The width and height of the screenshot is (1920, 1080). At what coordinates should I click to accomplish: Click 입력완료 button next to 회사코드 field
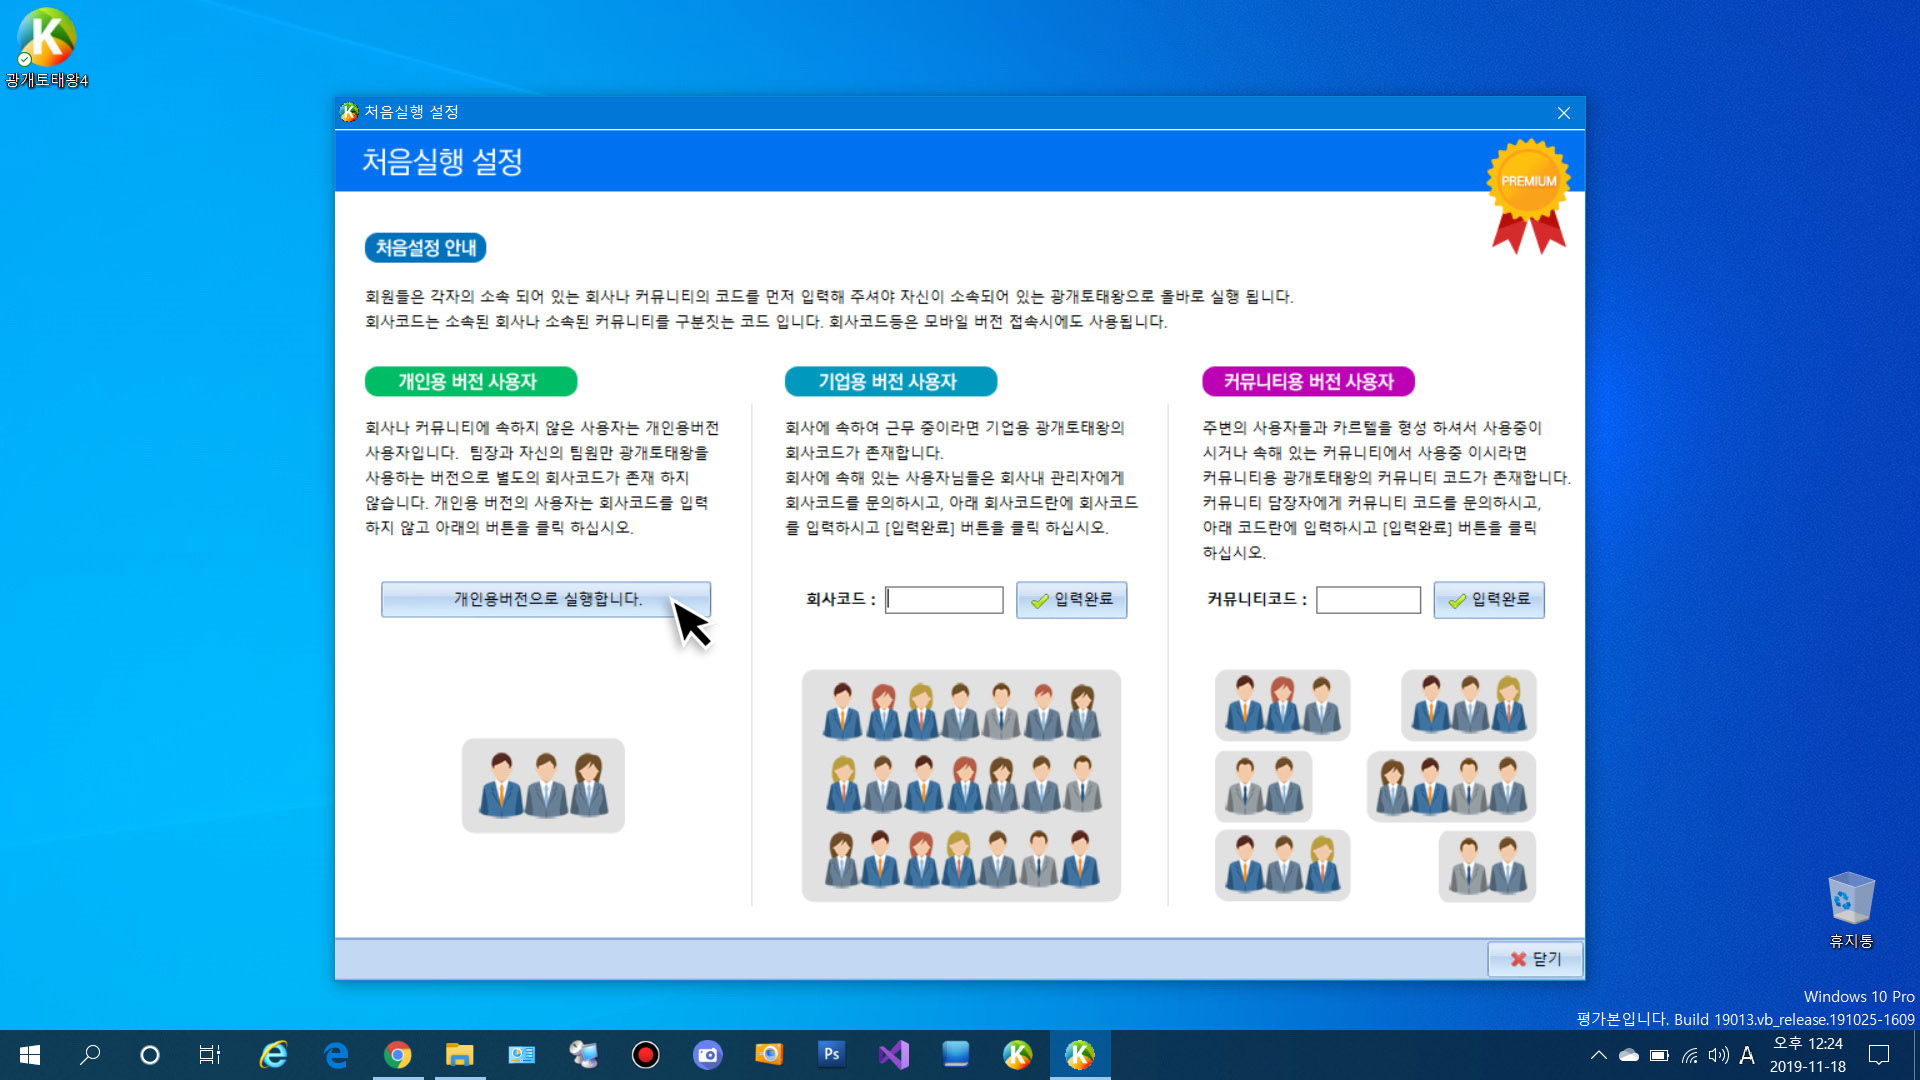point(1071,600)
